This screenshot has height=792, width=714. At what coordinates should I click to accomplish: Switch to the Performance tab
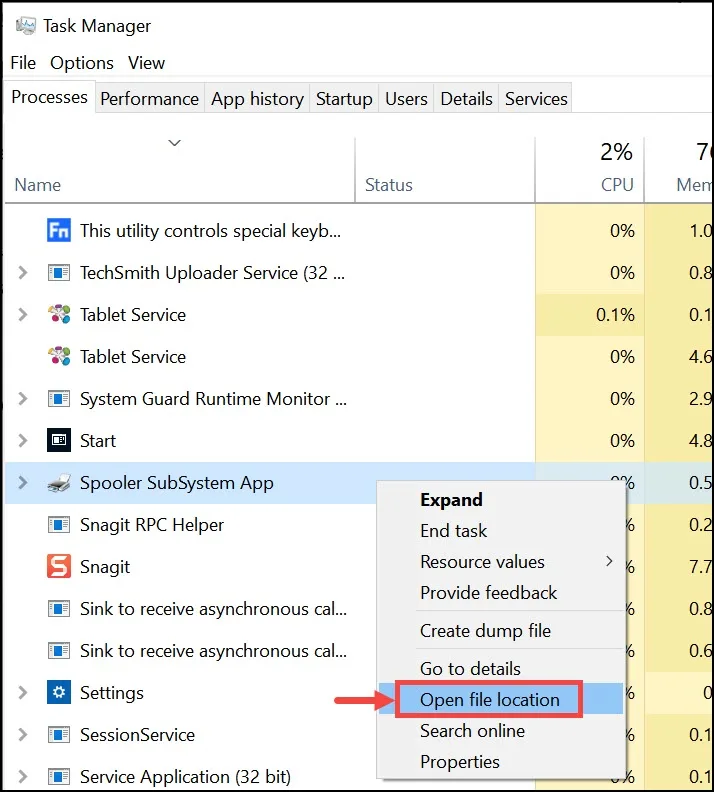(x=149, y=98)
